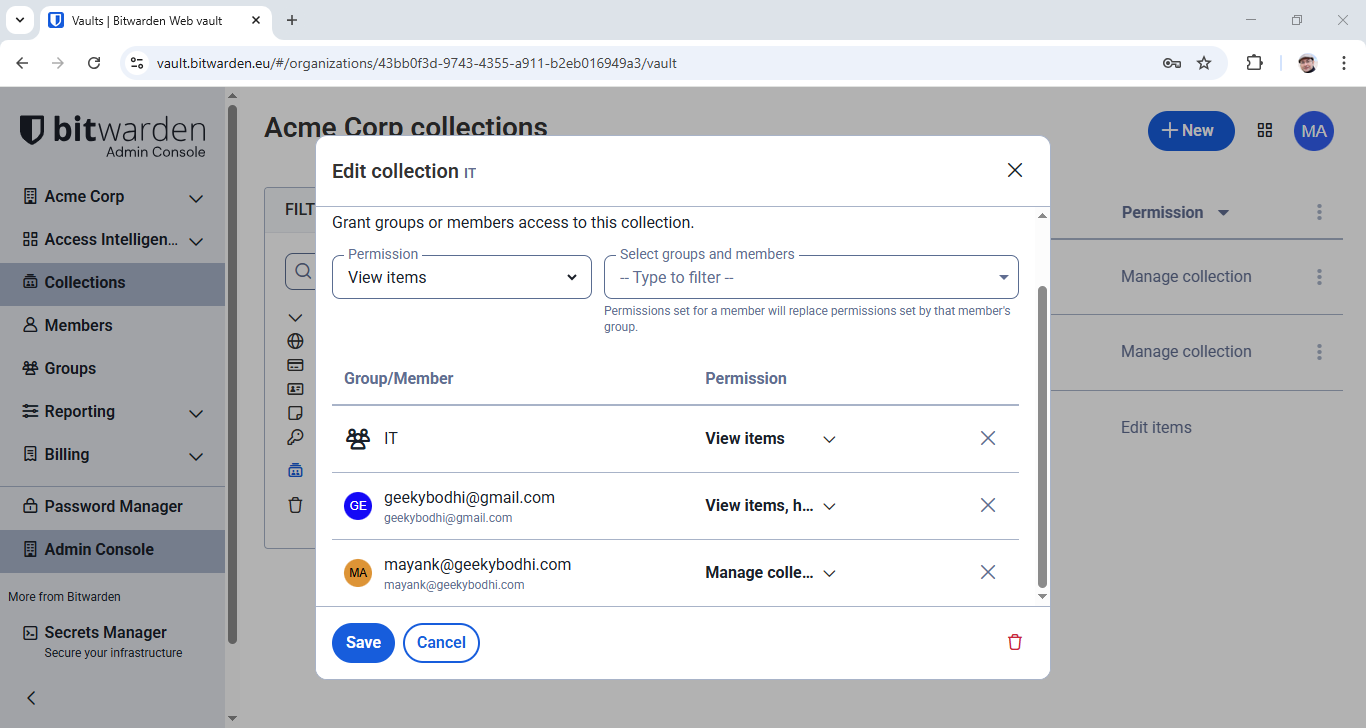The image size is (1366, 728).
Task: Click the IT group name row
Action: point(391,438)
